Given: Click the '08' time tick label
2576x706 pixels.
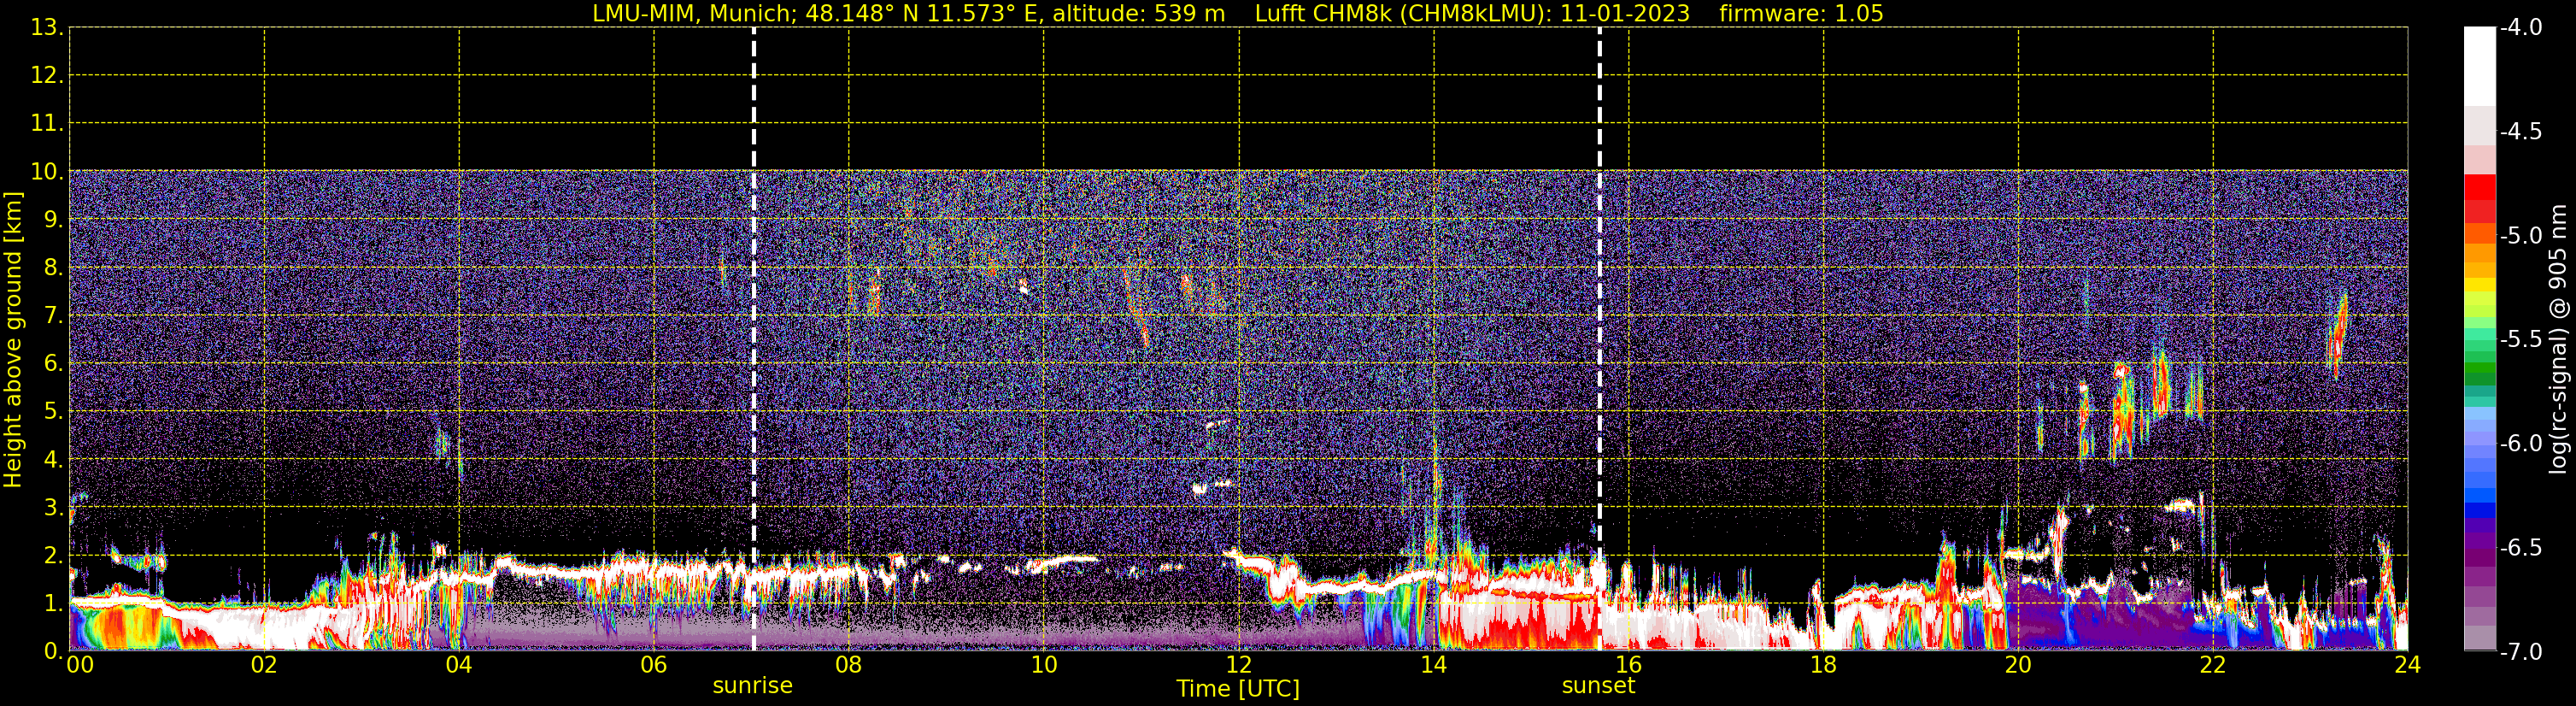Looking at the screenshot, I should [x=849, y=665].
